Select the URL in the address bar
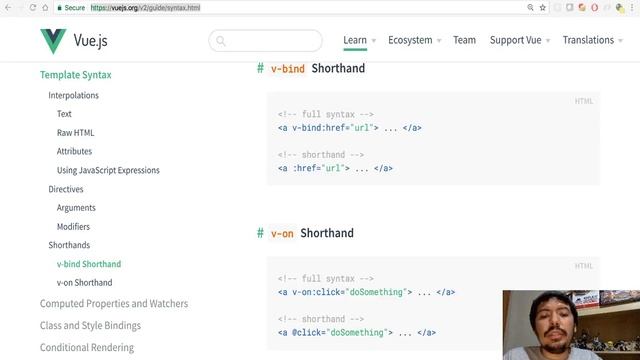Image resolution: width=640 pixels, height=360 pixels. click(145, 8)
